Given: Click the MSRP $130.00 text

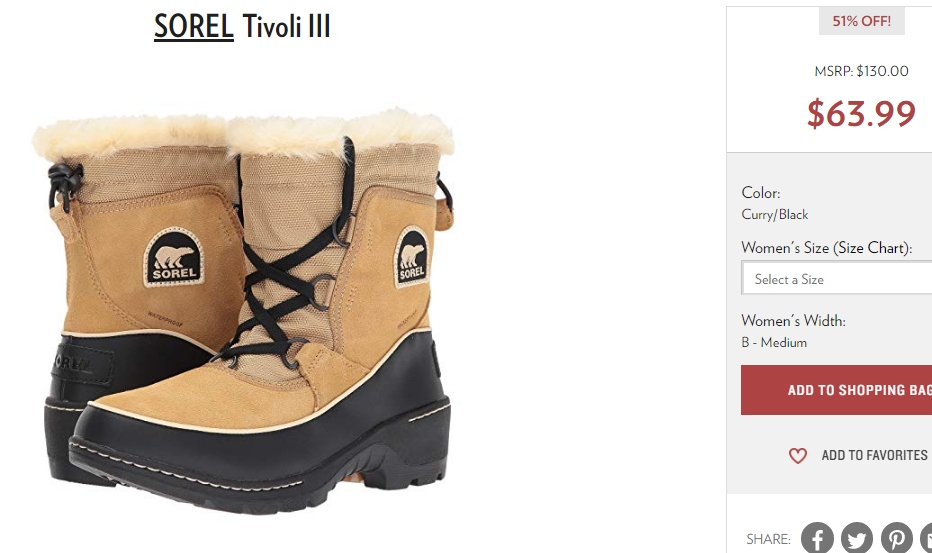Looking at the screenshot, I should tap(861, 71).
